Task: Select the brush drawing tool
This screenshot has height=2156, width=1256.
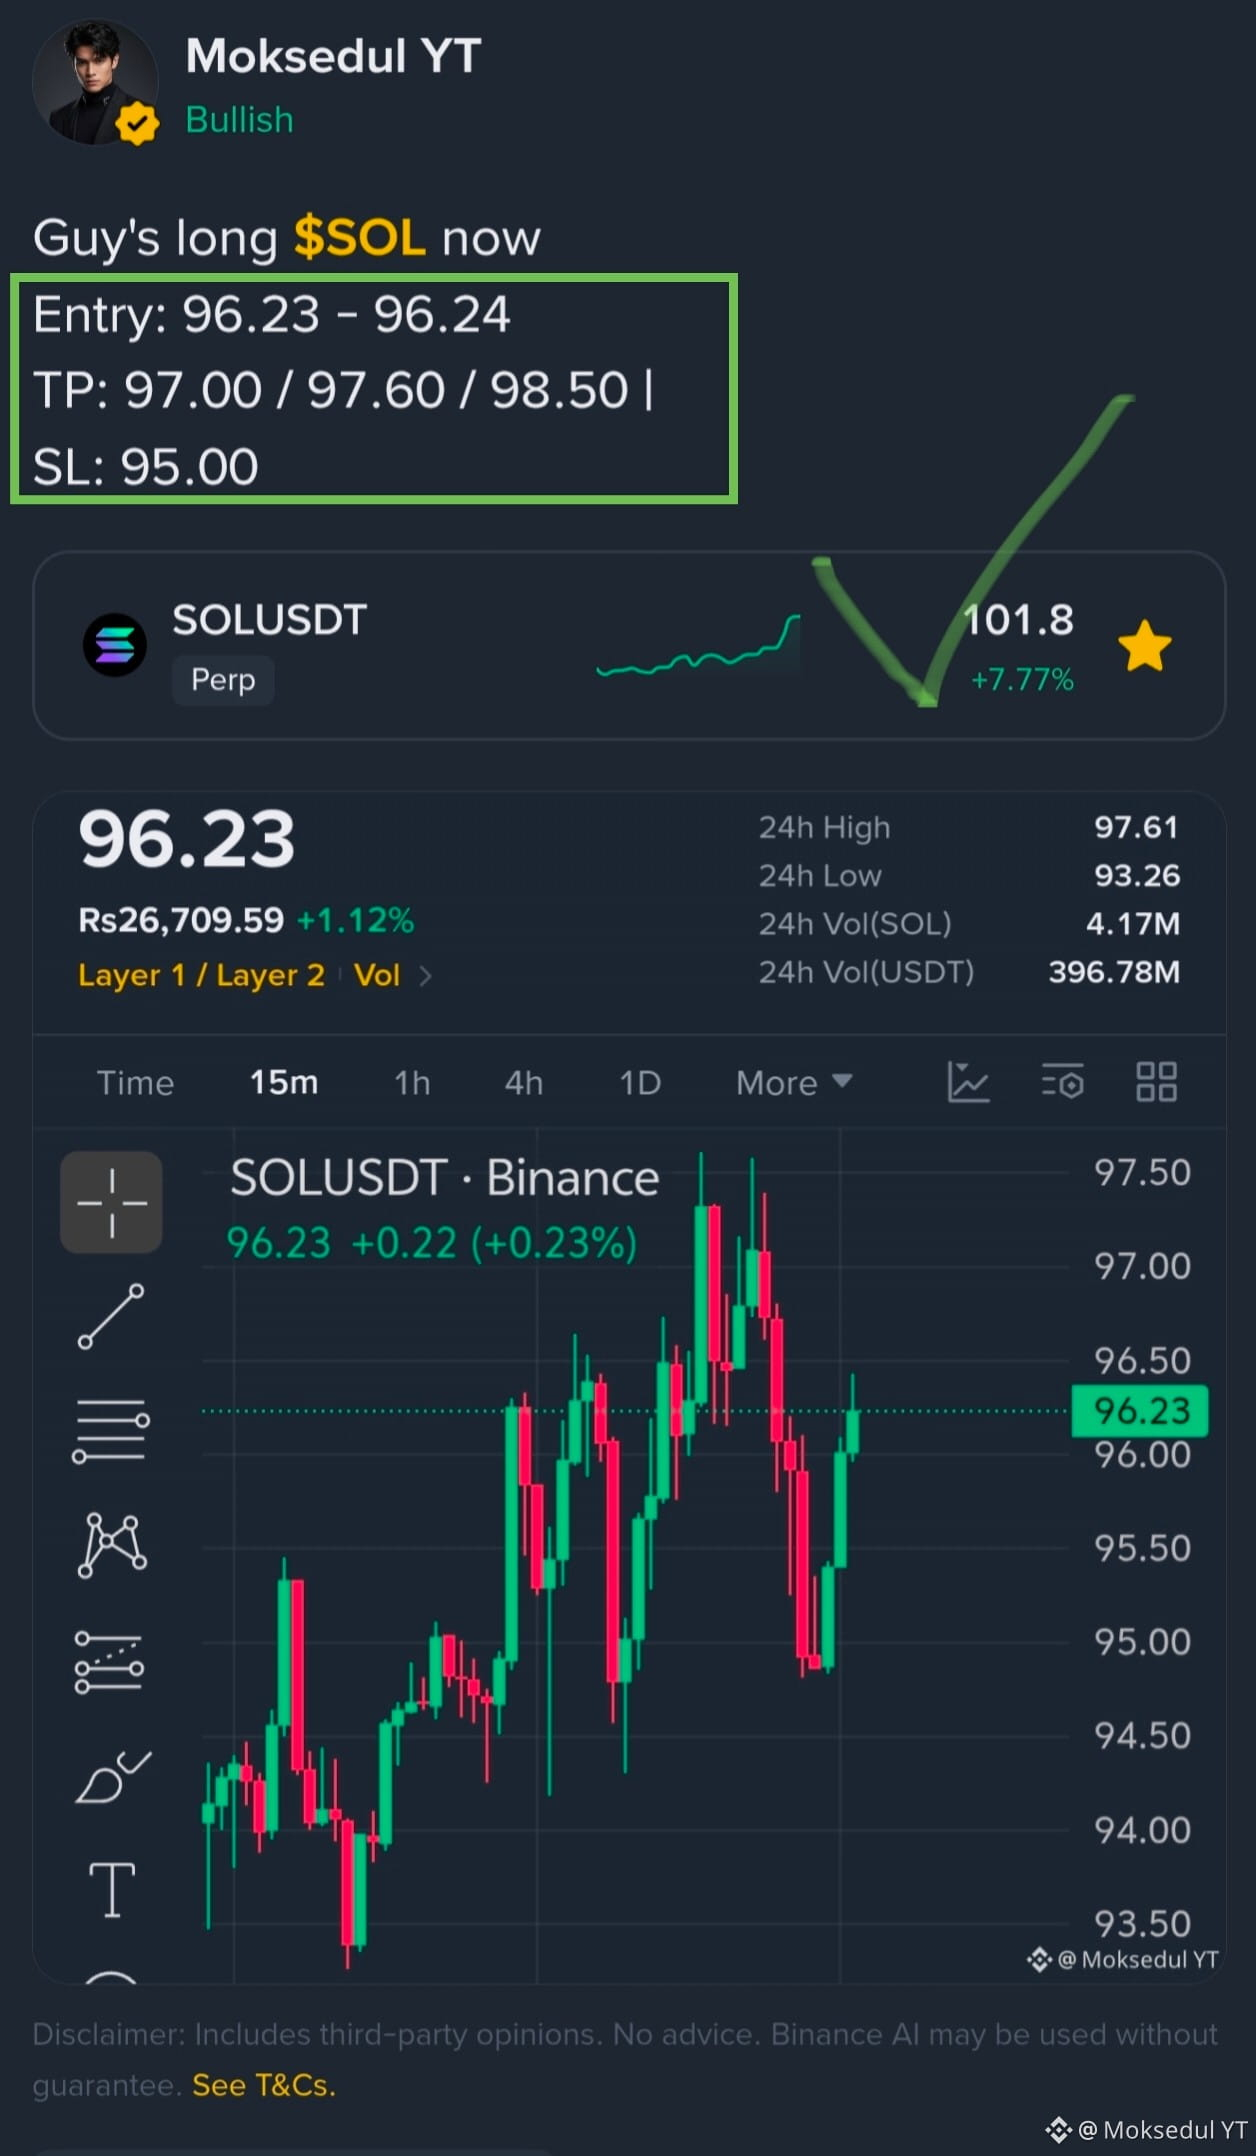Action: click(113, 1778)
